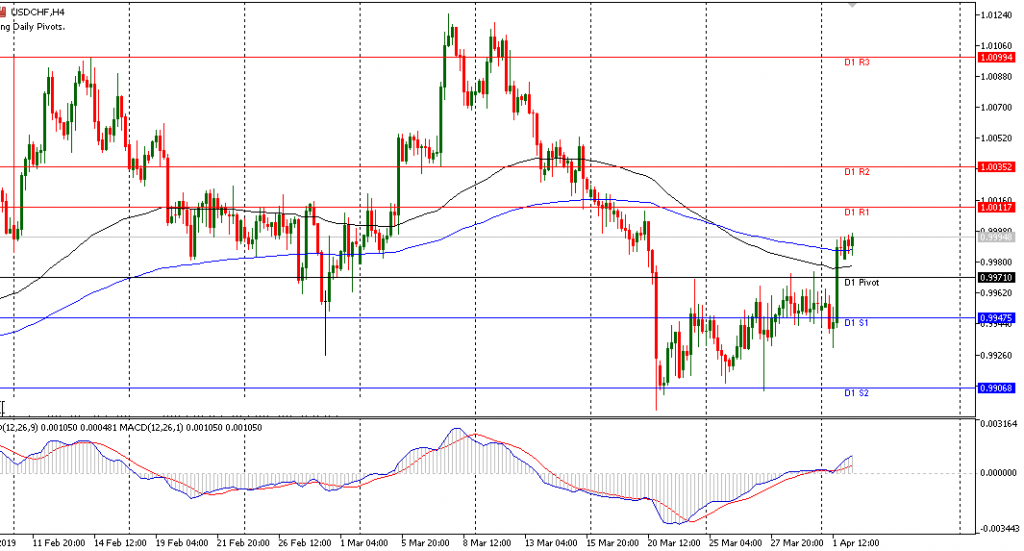The width and height of the screenshot is (1024, 551).
Task: Click the D1 R1 resistance label
Action: [857, 212]
